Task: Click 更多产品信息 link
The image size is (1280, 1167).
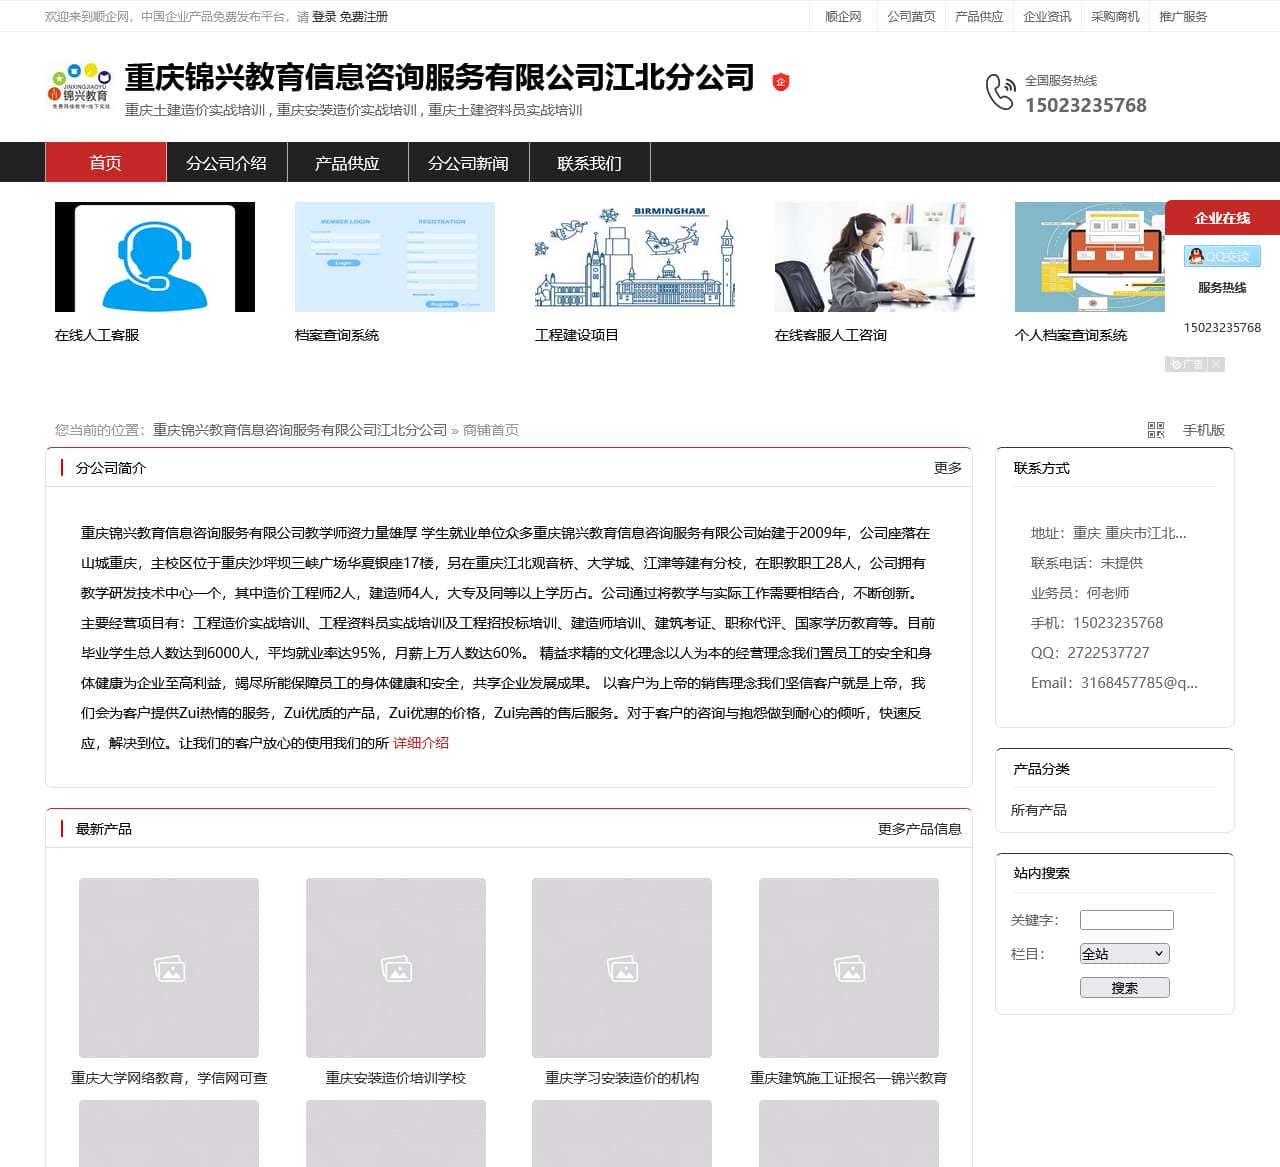Action: point(920,829)
